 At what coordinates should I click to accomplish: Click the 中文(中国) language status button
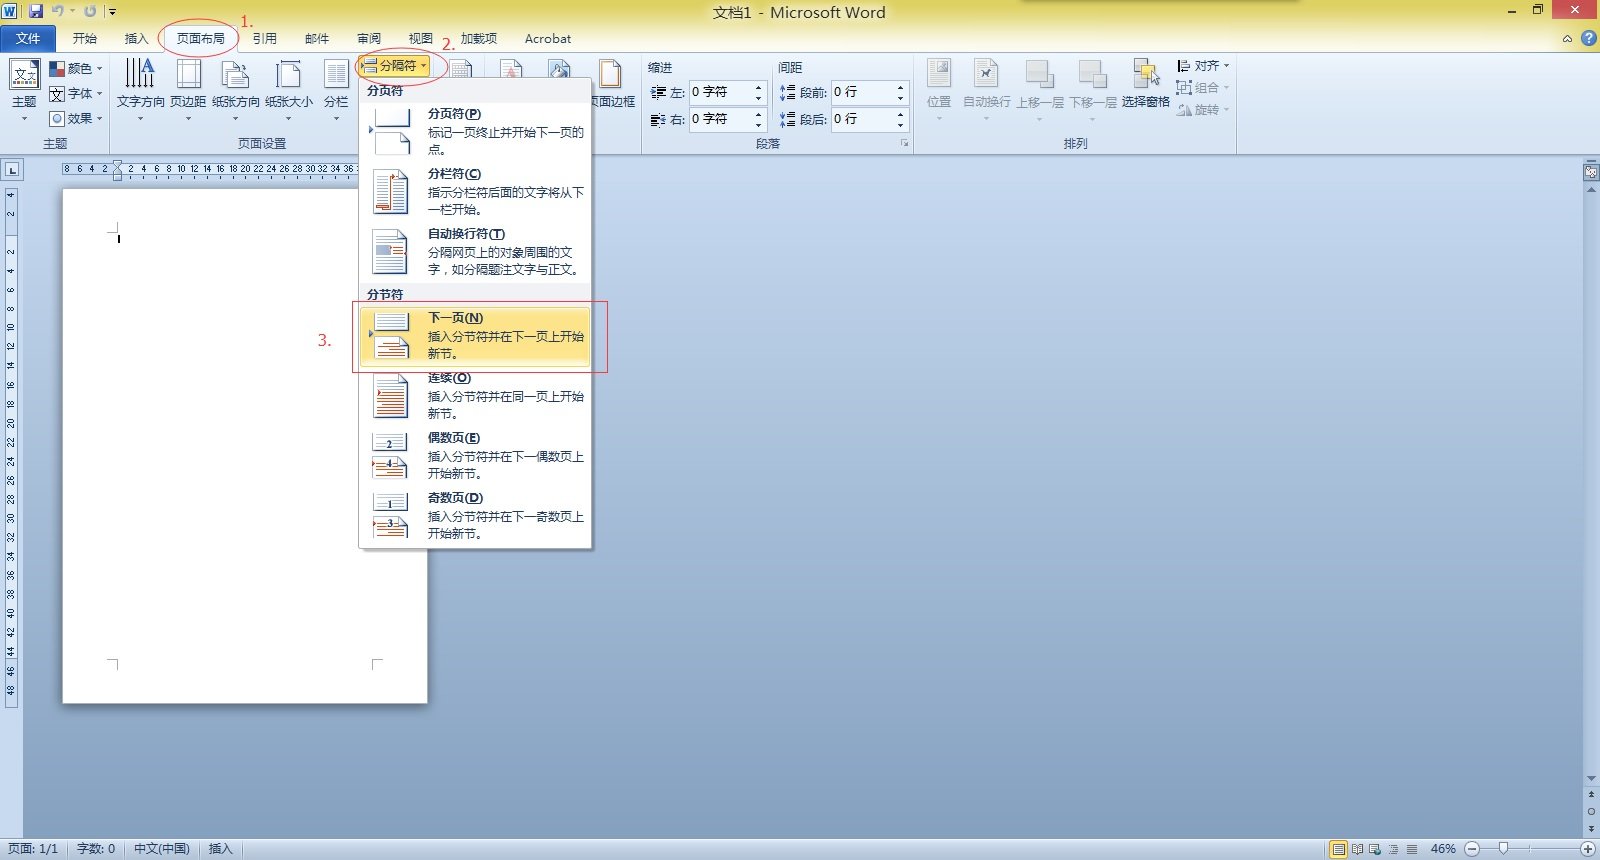click(162, 849)
